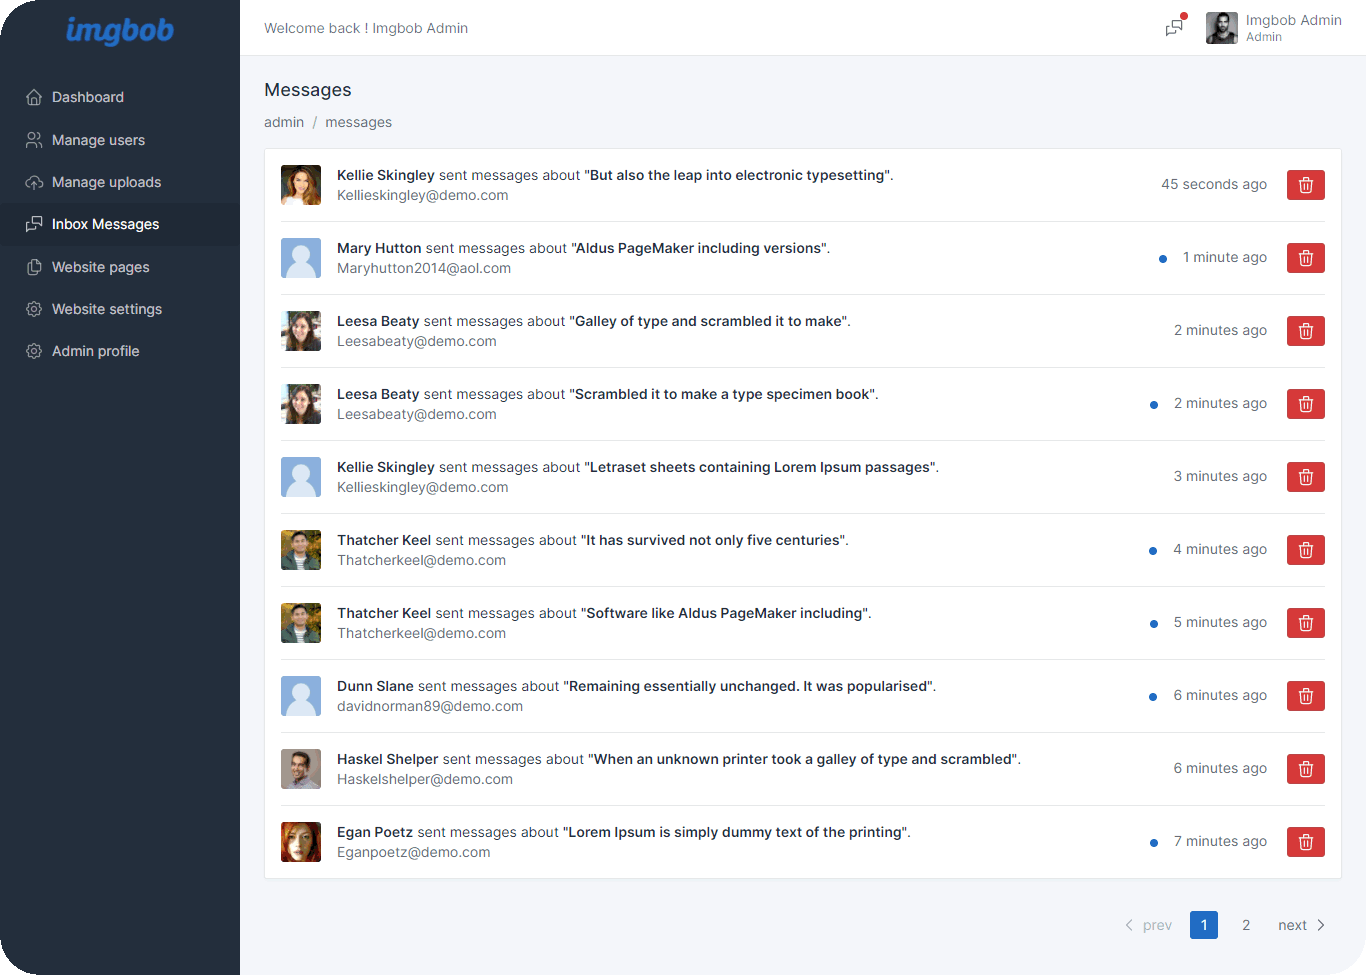The image size is (1366, 975).
Task: Open the Dashboard home icon
Action: pyautogui.click(x=34, y=97)
